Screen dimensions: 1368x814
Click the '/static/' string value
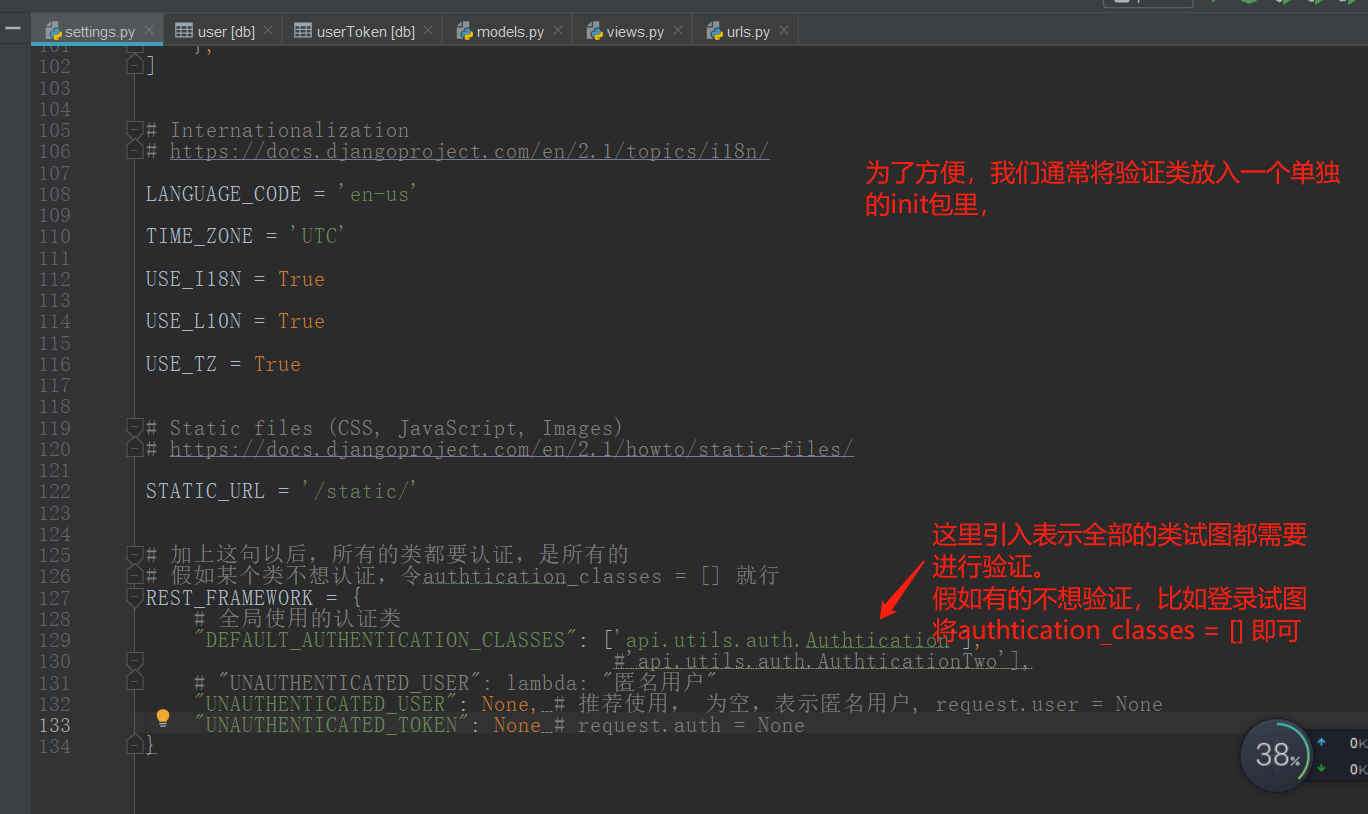pos(359,491)
